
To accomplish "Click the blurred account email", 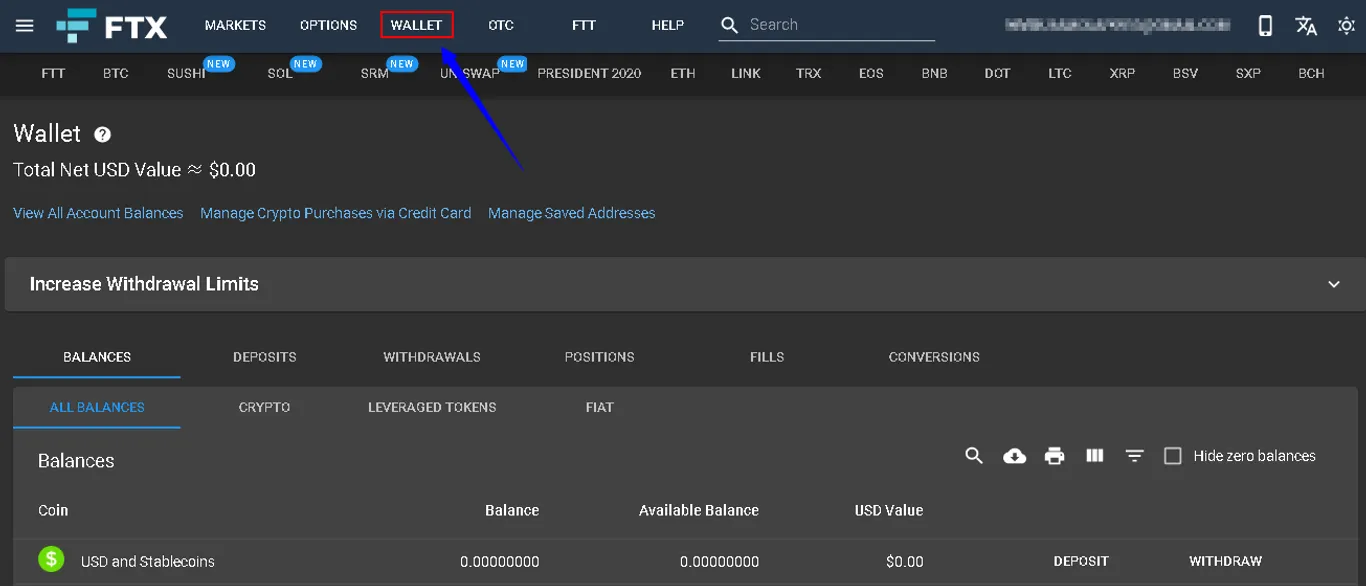I will [1118, 25].
